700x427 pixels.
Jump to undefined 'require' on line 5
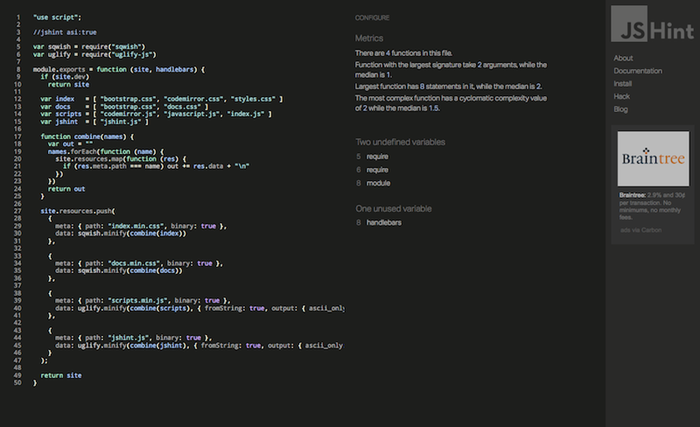pos(380,157)
